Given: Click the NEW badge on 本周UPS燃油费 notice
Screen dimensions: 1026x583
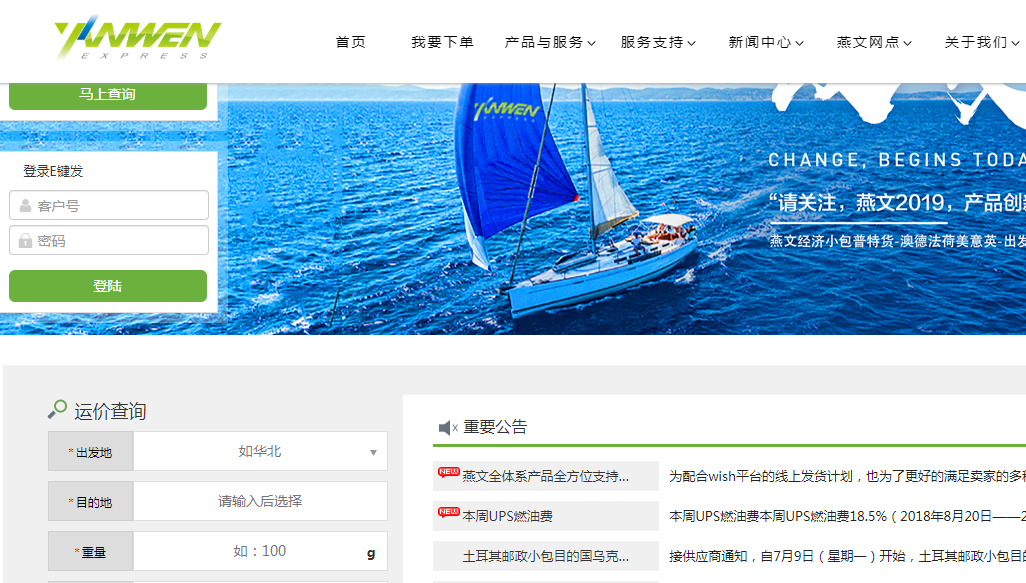Looking at the screenshot, I should [449, 512].
